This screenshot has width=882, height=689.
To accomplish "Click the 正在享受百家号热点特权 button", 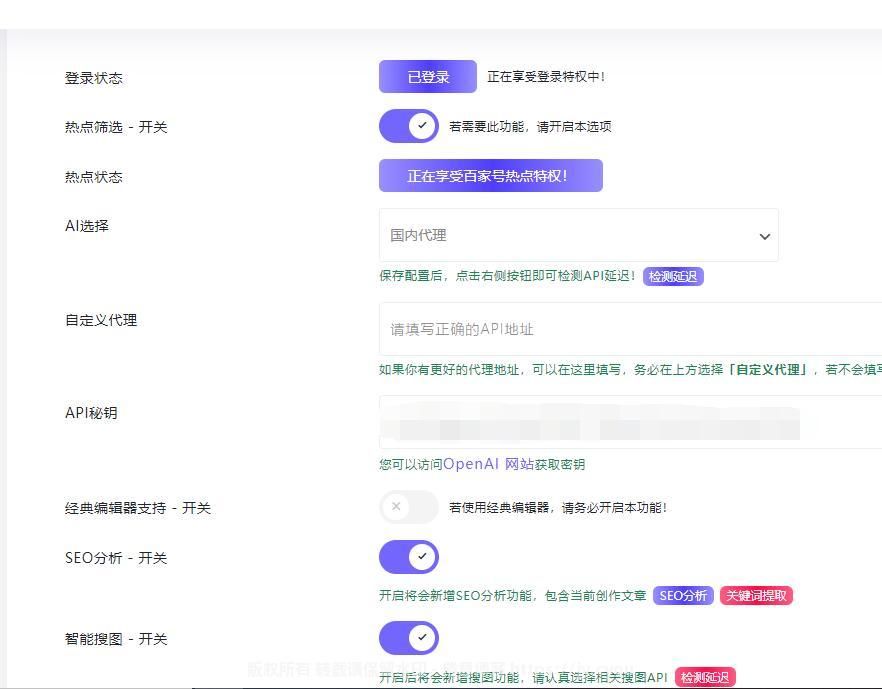I will coord(490,176).
